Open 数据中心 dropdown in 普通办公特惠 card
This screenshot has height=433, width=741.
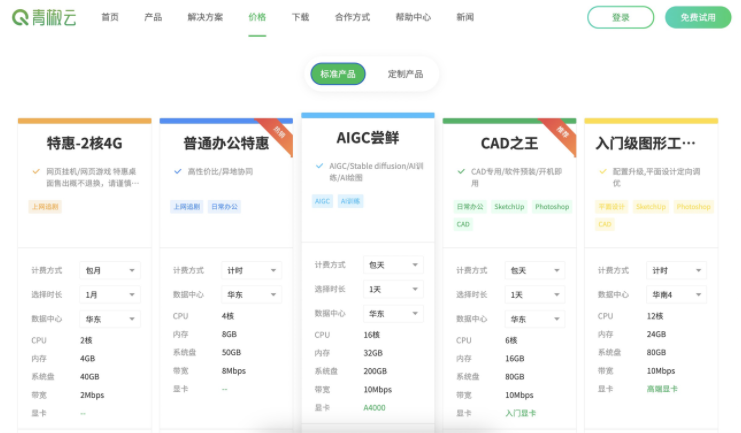point(251,294)
